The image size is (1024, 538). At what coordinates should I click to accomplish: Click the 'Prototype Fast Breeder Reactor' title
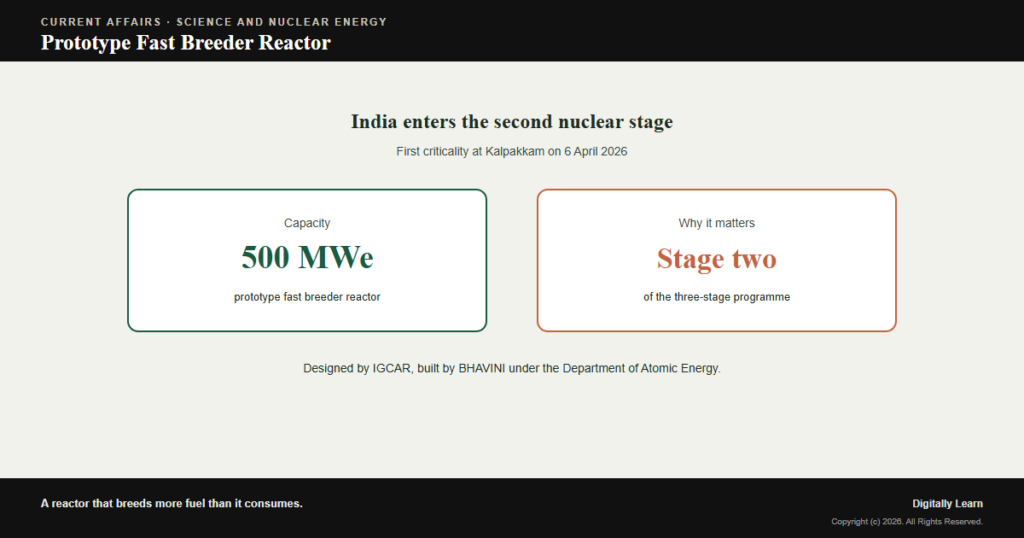click(x=185, y=43)
